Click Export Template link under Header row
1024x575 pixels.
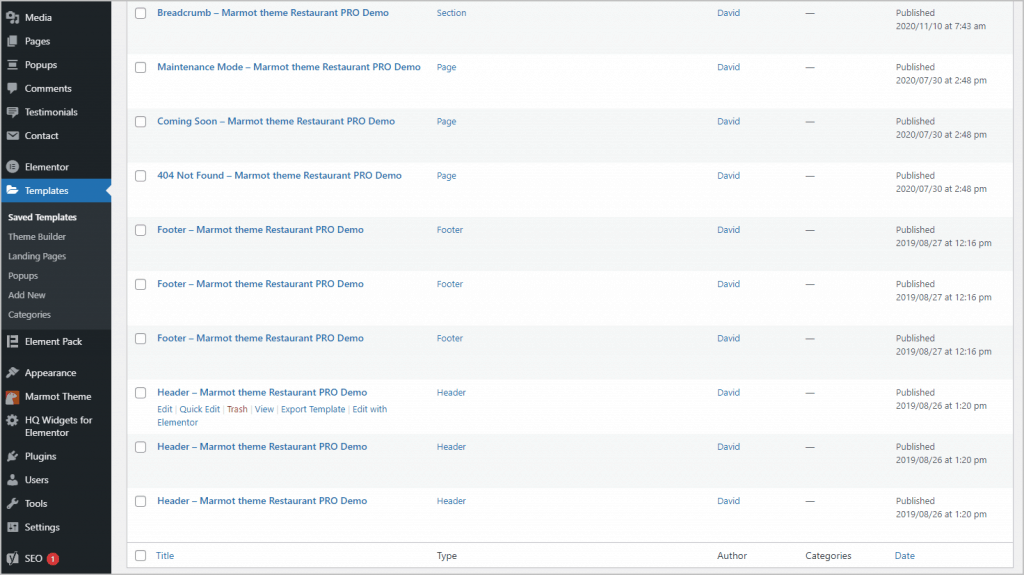pyautogui.click(x=313, y=410)
